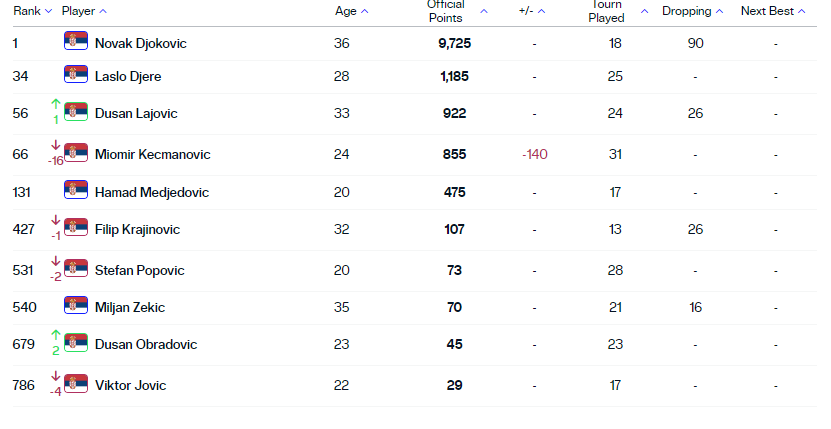Click flag icon next to Viktor Jovic
This screenshot has height=429, width=831.
coord(76,385)
